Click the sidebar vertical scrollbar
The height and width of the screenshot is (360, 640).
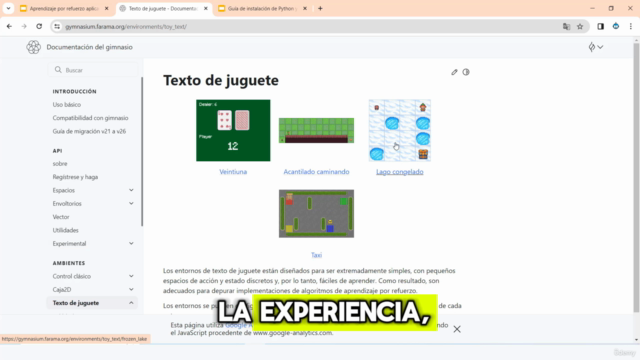pyautogui.click(x=142, y=151)
